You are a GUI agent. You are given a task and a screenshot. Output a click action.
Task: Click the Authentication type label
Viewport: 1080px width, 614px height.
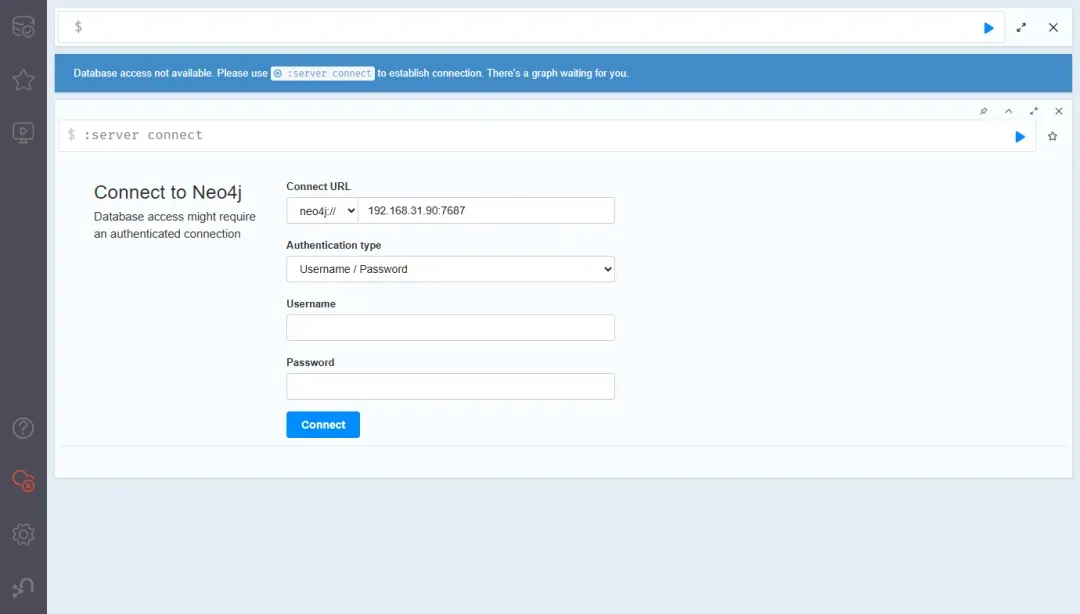point(333,245)
